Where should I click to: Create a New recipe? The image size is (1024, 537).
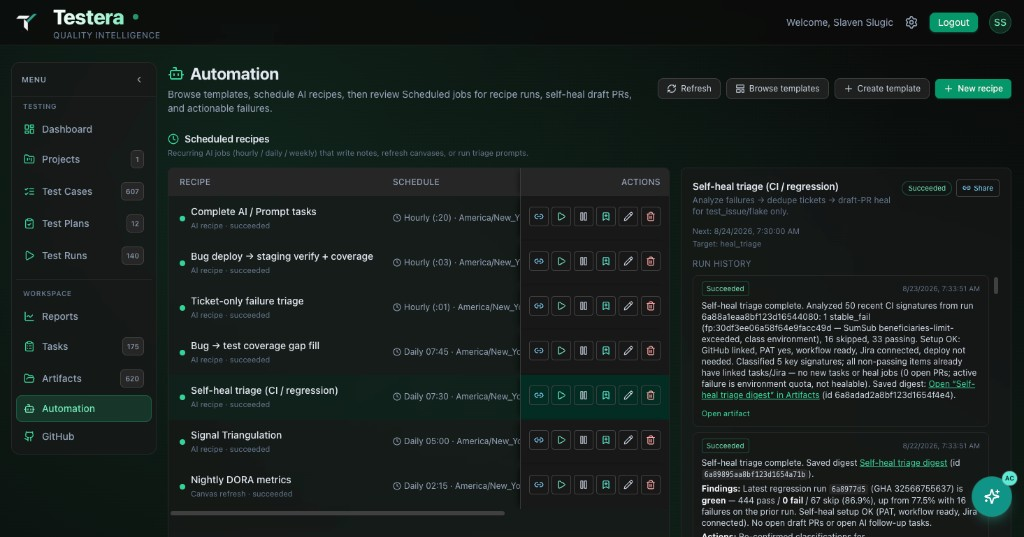tap(973, 88)
